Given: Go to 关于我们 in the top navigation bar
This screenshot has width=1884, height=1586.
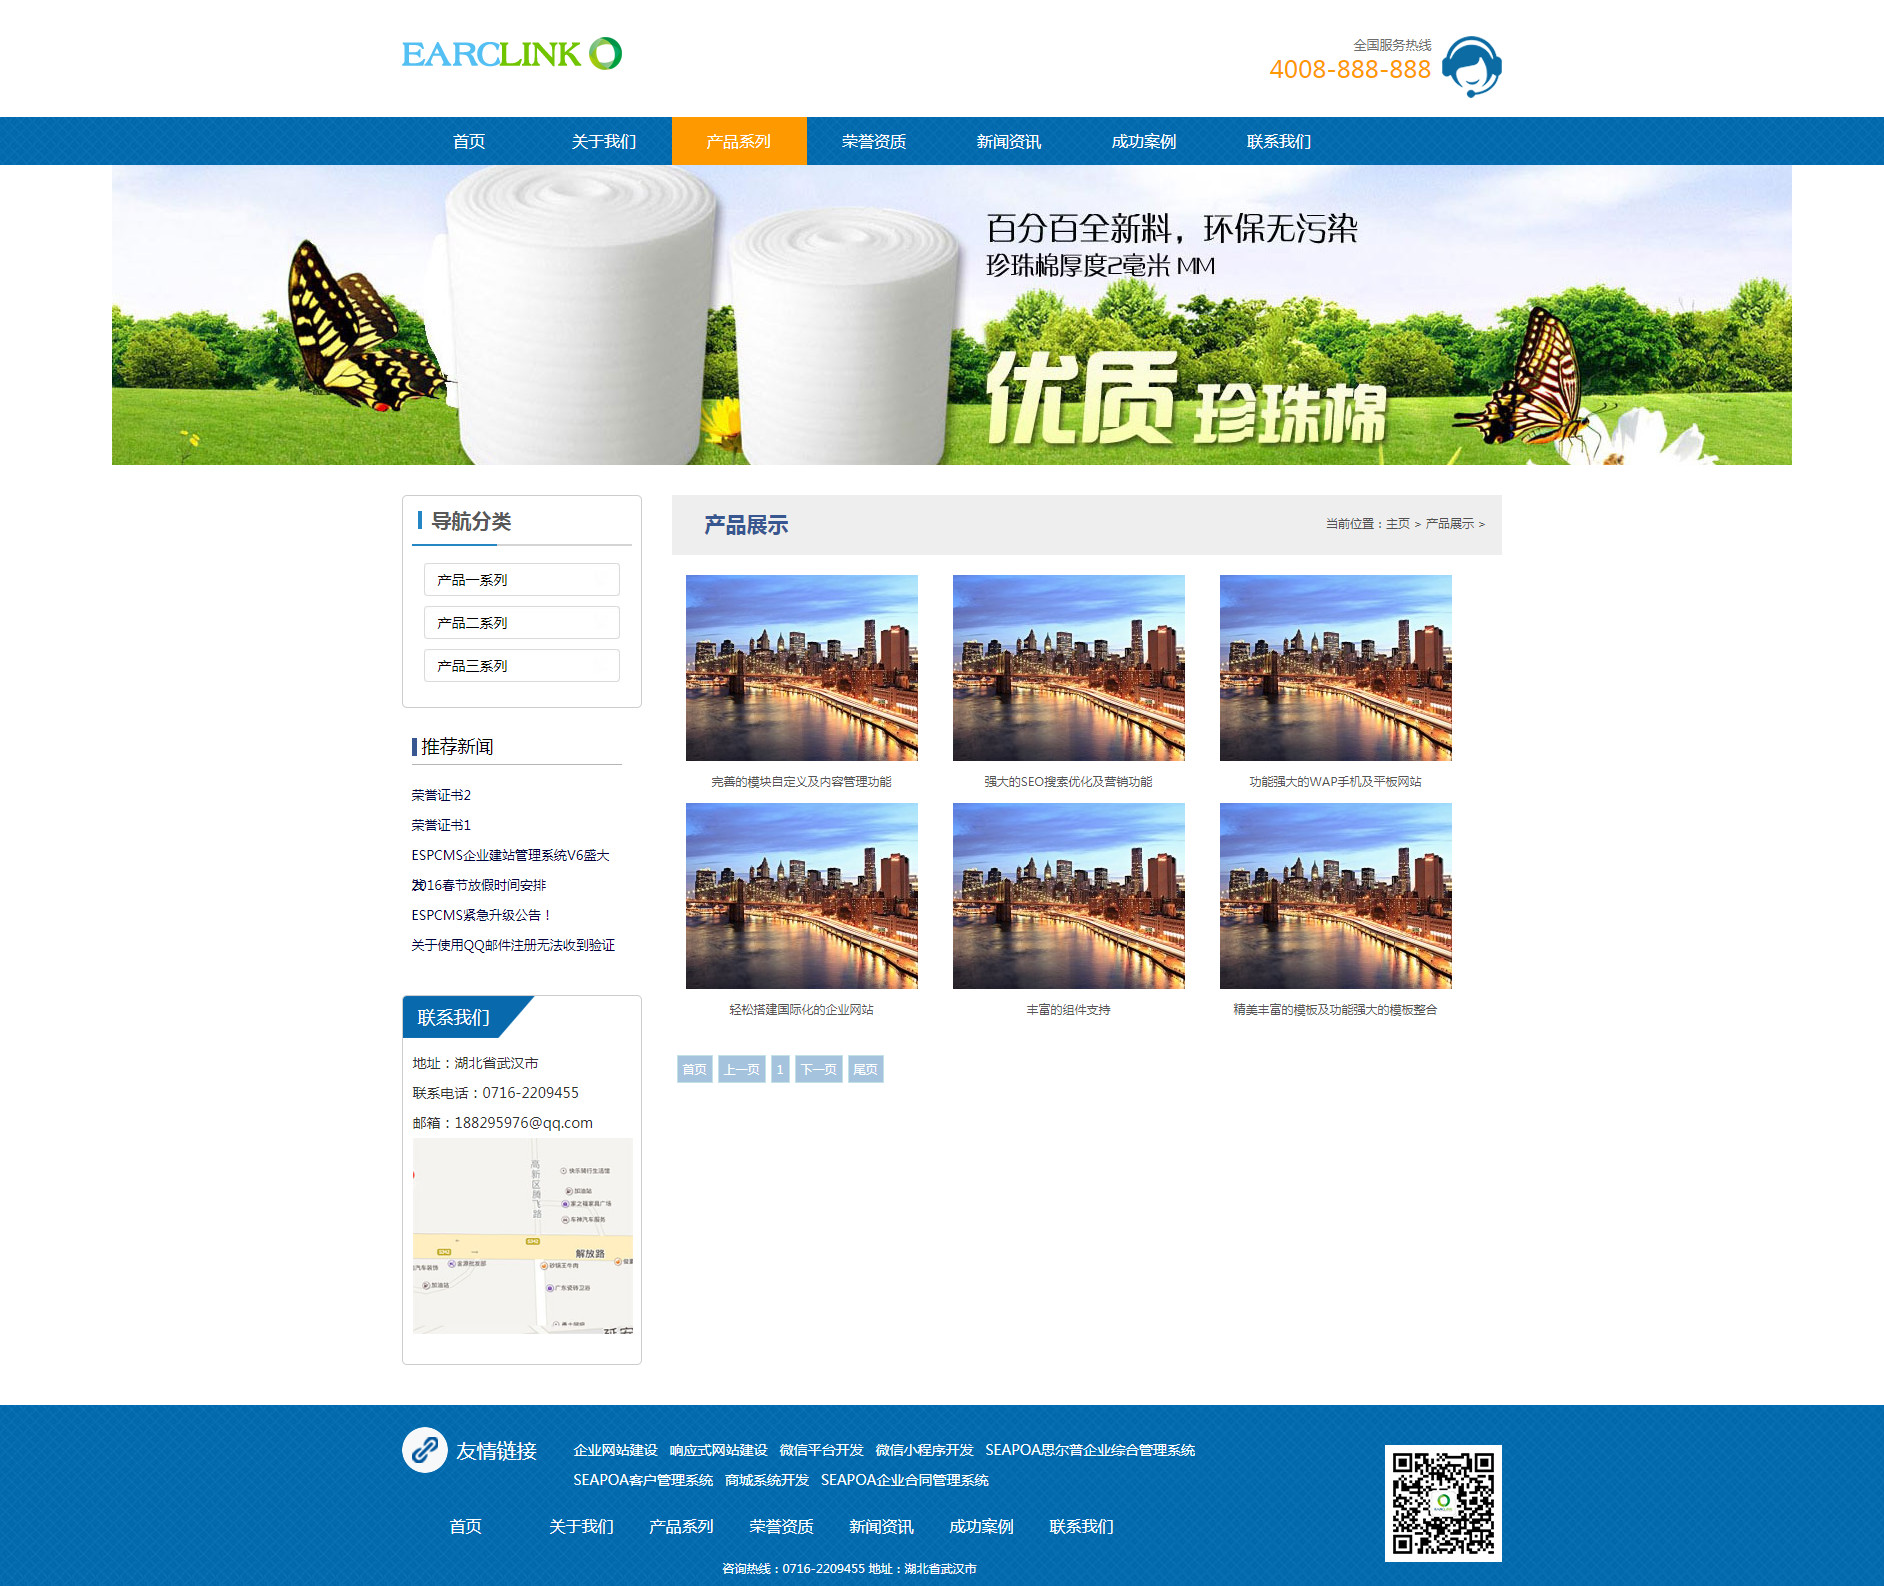Looking at the screenshot, I should pyautogui.click(x=603, y=141).
